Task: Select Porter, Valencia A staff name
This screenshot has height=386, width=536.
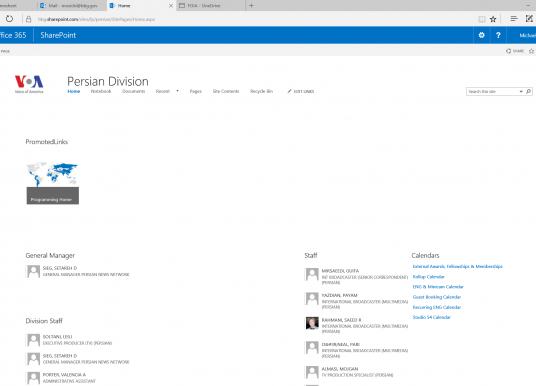Action: (x=64, y=375)
